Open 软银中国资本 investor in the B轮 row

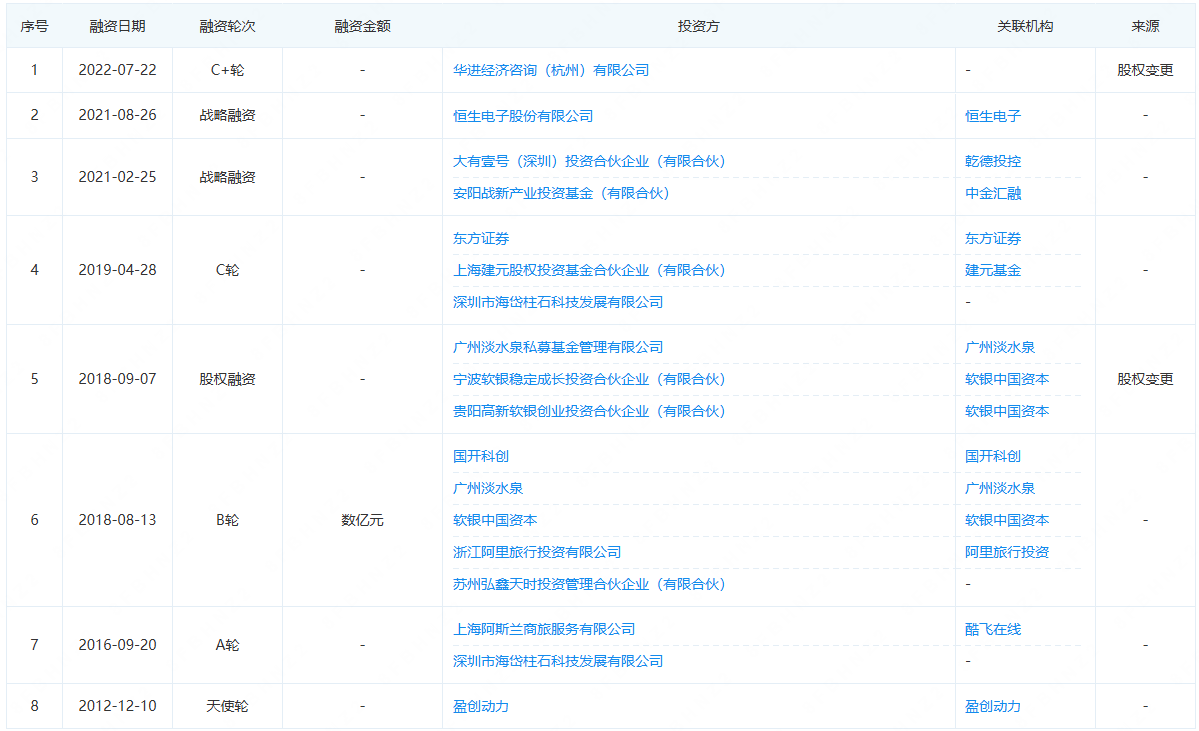(495, 521)
